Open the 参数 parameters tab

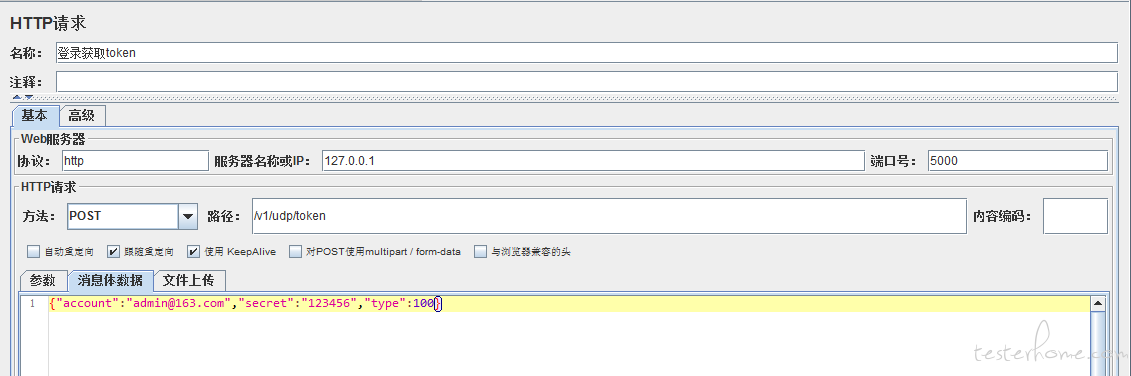point(43,280)
